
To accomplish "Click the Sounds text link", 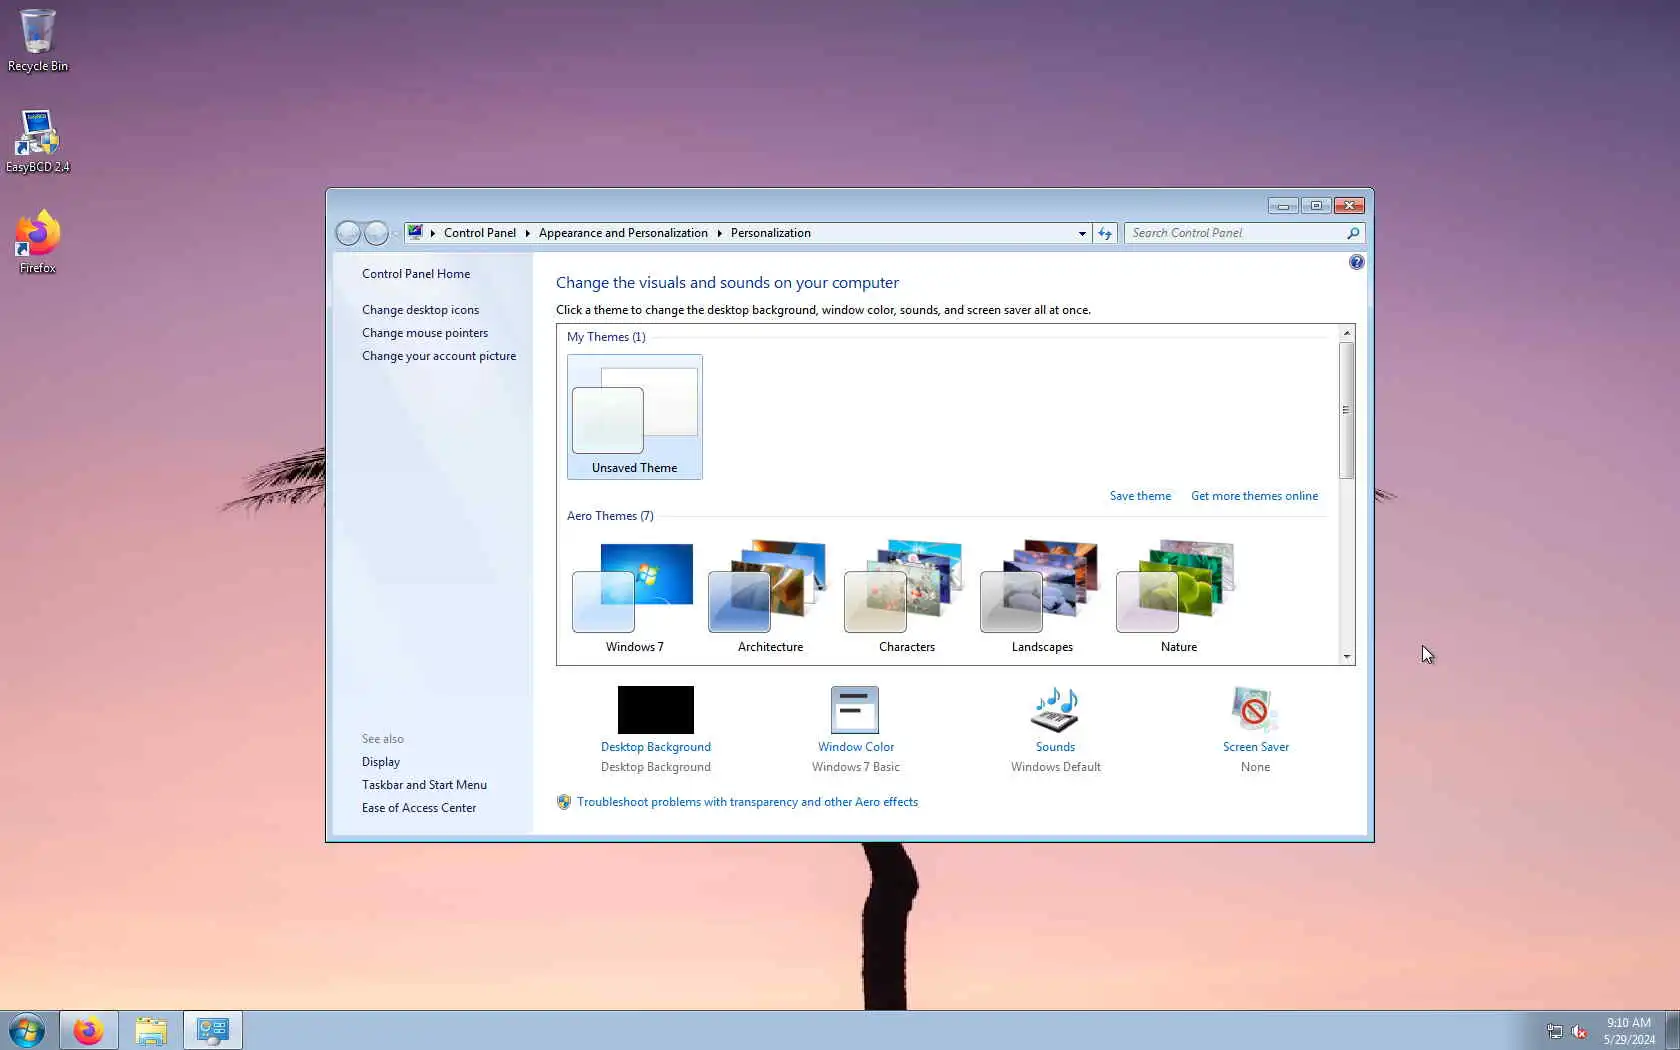I will click(x=1055, y=747).
